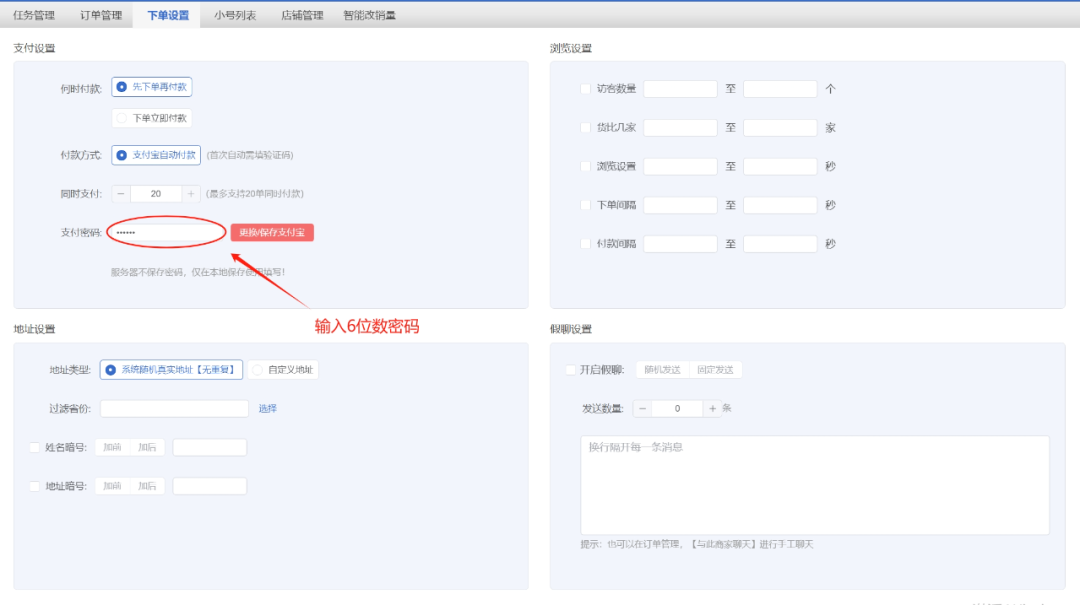Open the 小号列表 tab
The image size is (1080, 605).
coord(235,15)
